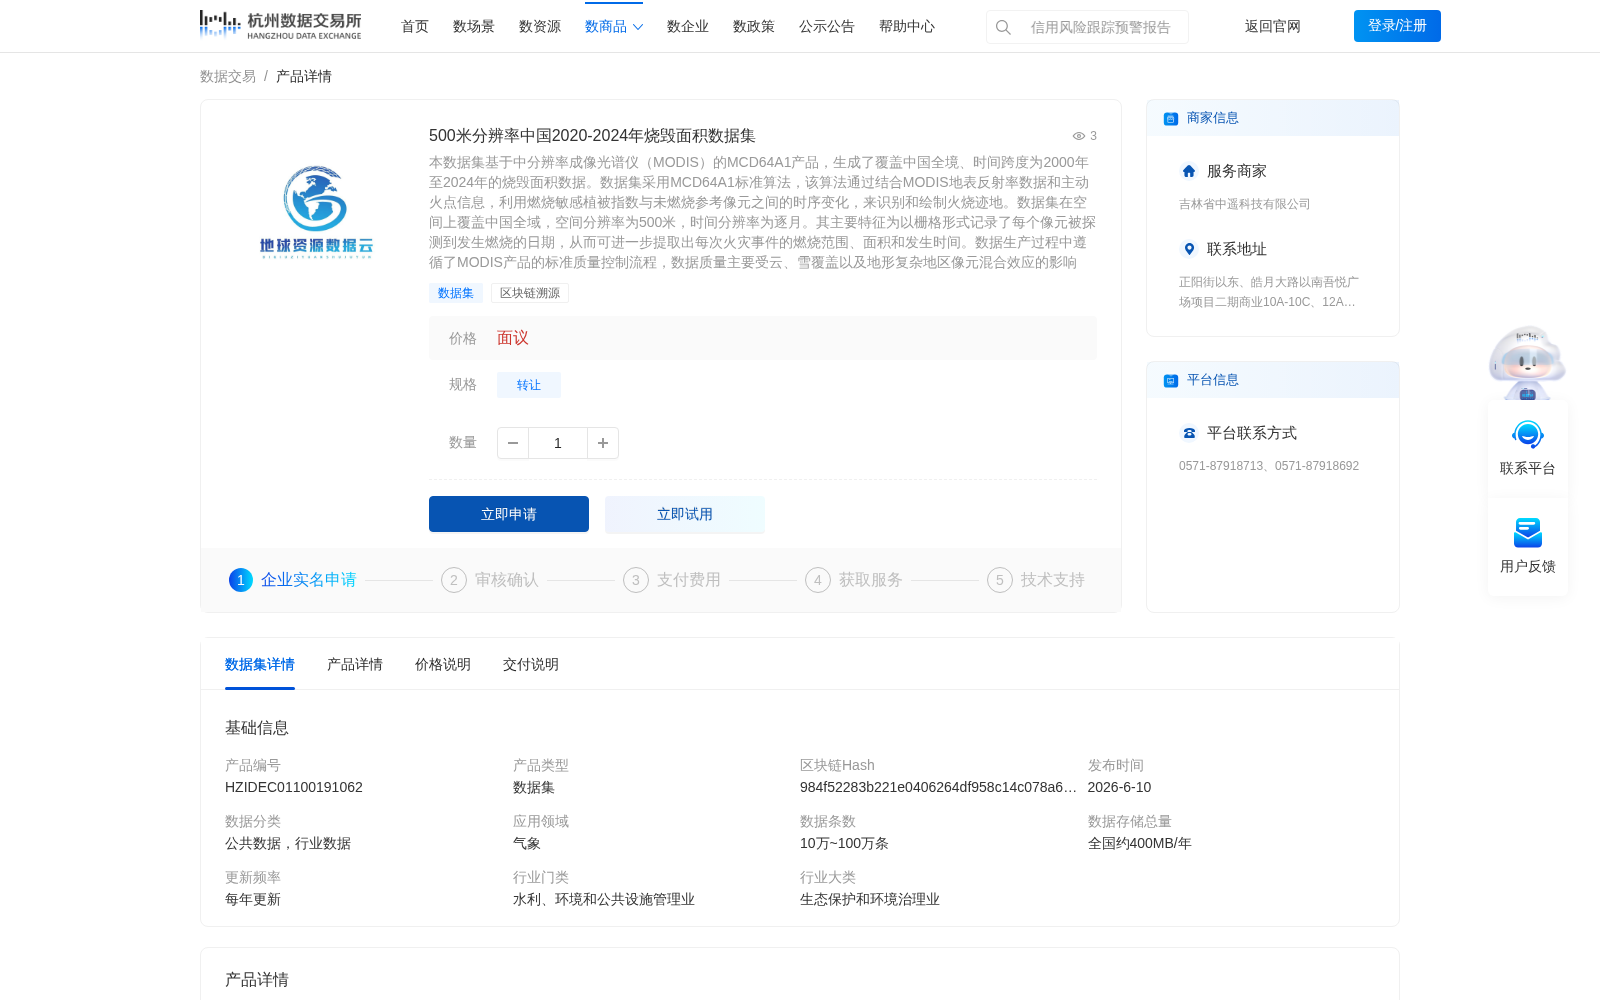The width and height of the screenshot is (1600, 1000).
Task: Switch to 价格说明 tab
Action: click(443, 665)
